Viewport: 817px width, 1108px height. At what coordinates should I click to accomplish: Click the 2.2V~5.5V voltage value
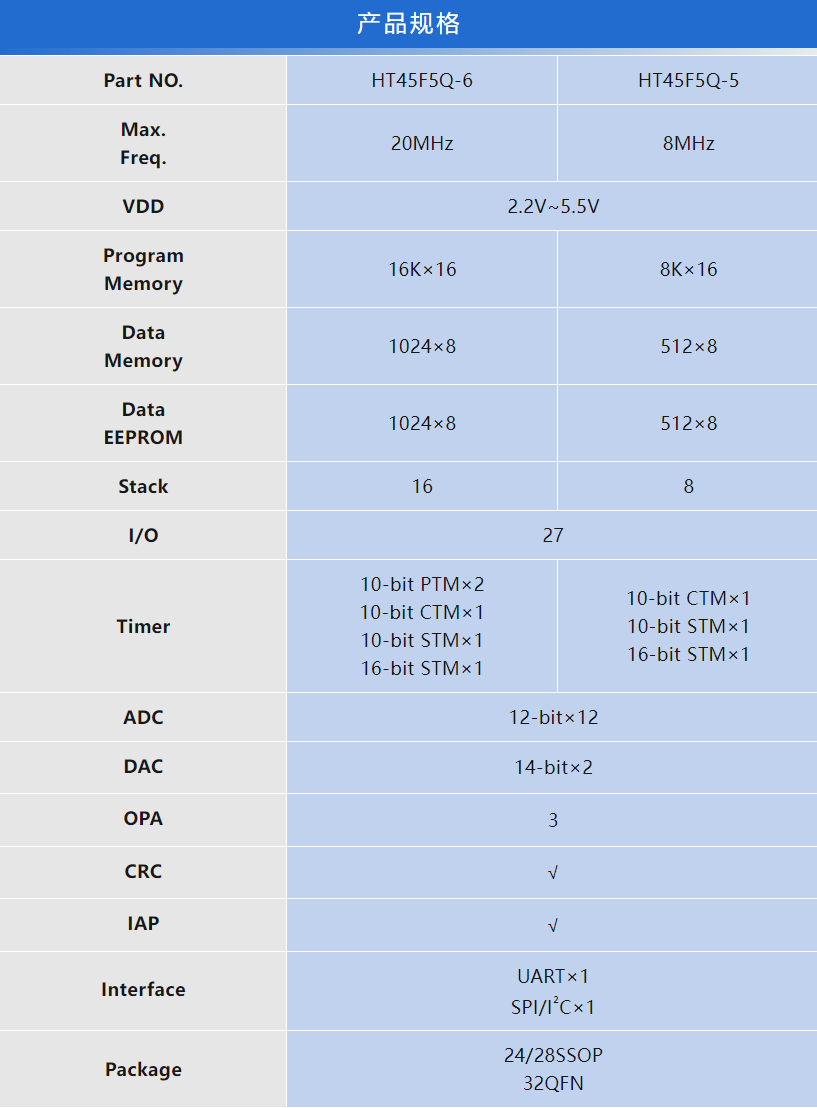pos(553,207)
